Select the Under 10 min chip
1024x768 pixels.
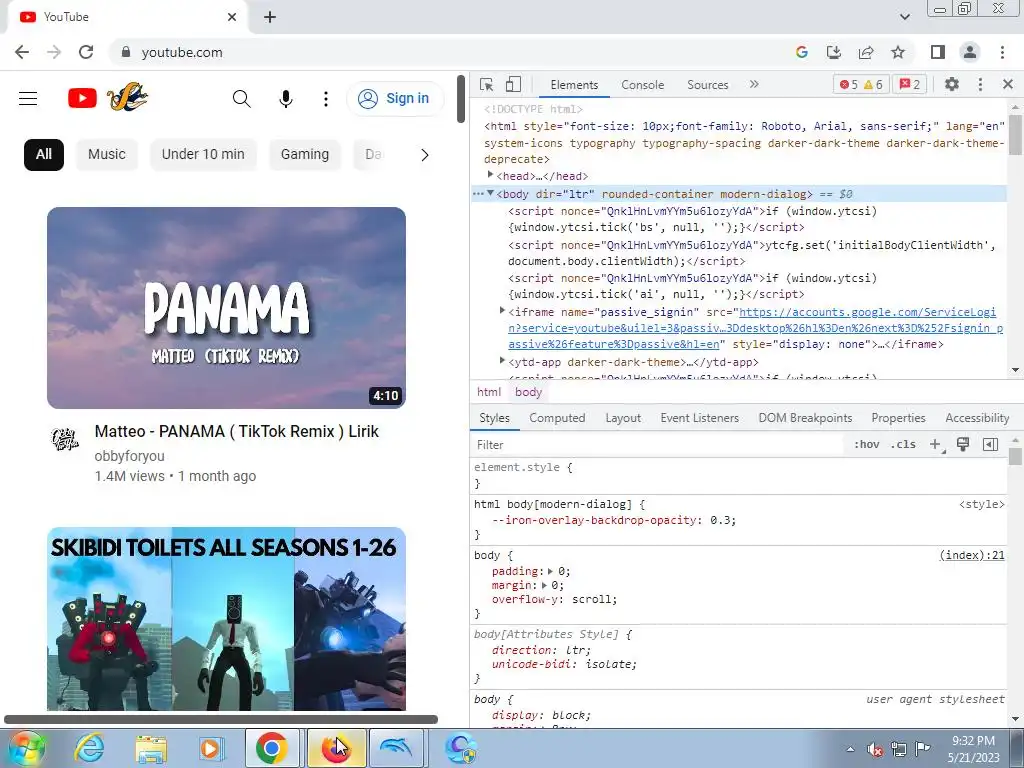203,155
